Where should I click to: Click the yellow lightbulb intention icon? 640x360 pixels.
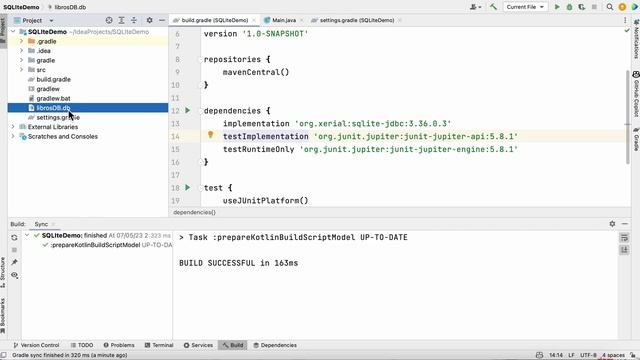pos(211,135)
